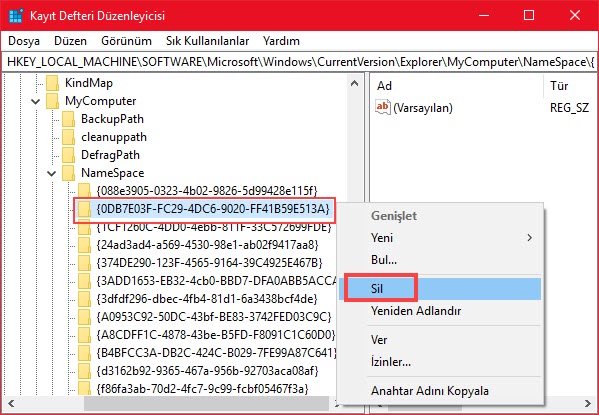
Task: Click the MyComputer folder icon
Action: 52,101
